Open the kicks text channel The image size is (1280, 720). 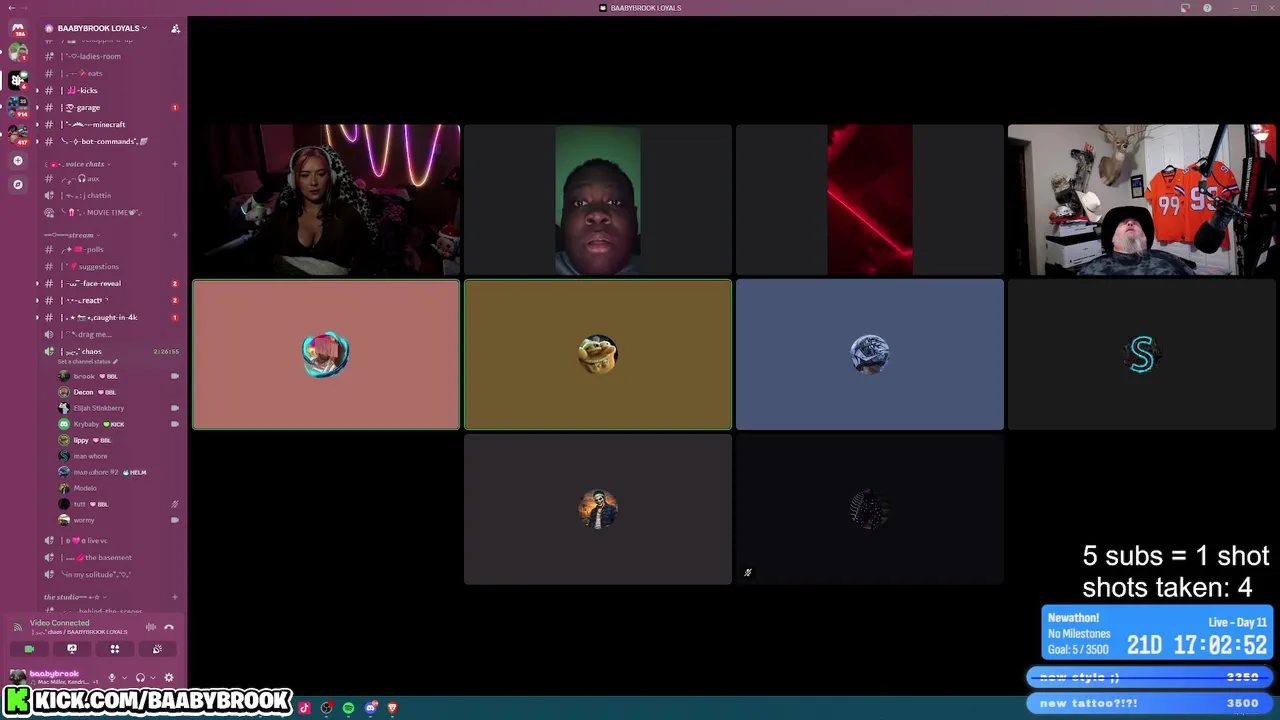[110, 90]
